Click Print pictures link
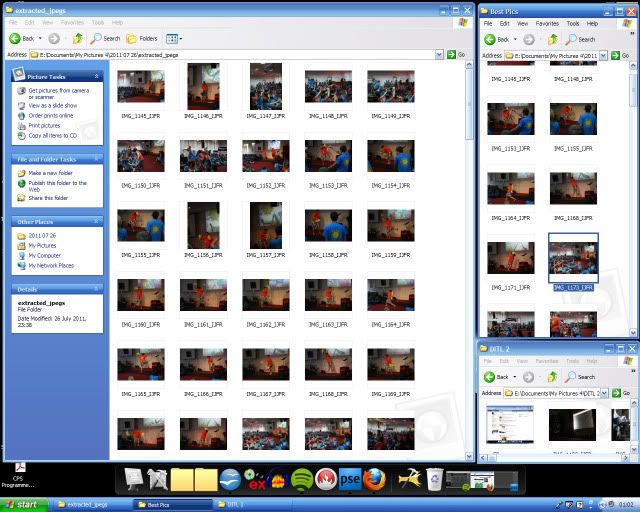 point(44,125)
